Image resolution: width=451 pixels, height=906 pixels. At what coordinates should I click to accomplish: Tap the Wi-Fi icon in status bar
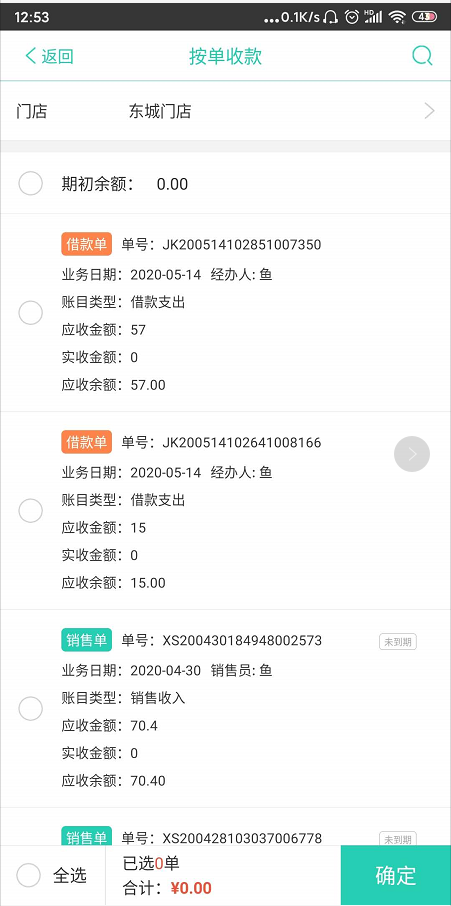[397, 17]
